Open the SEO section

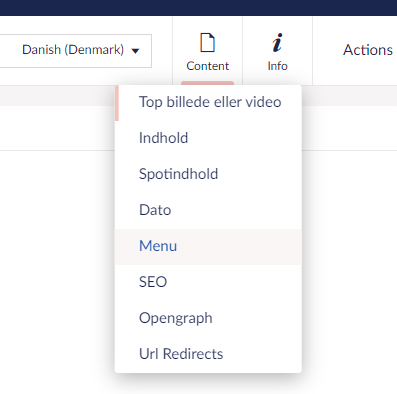point(208,282)
